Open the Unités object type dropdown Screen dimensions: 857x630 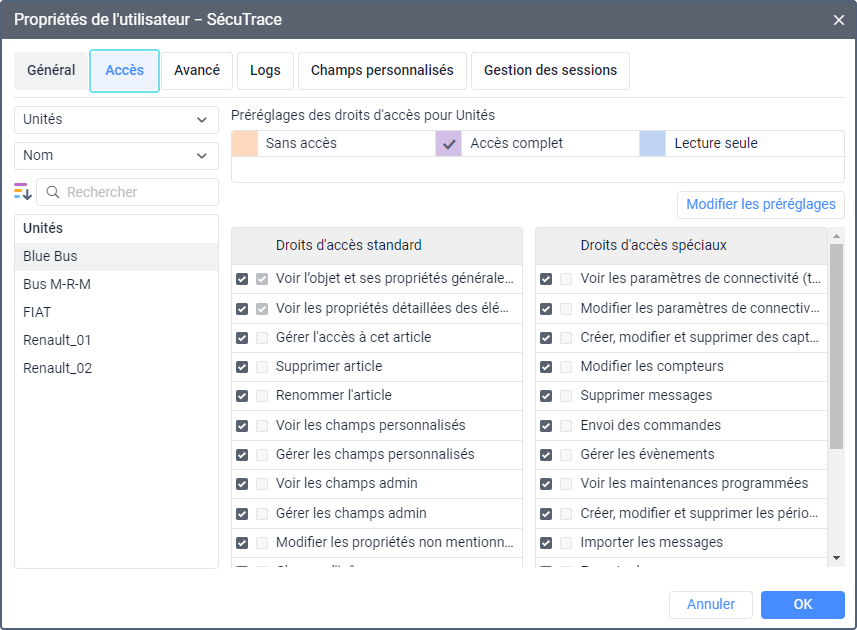tap(116, 120)
